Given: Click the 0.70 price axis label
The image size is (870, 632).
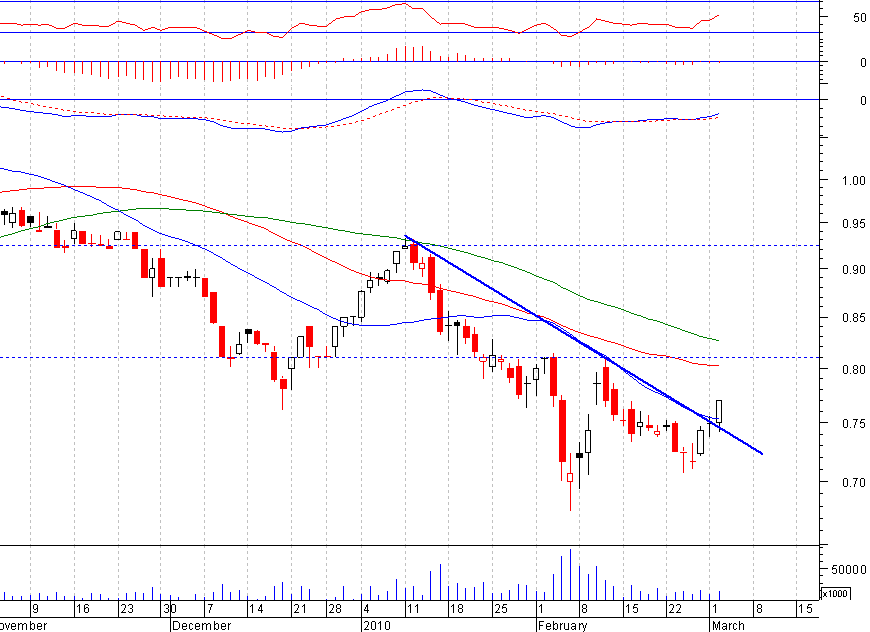Looking at the screenshot, I should click(853, 483).
